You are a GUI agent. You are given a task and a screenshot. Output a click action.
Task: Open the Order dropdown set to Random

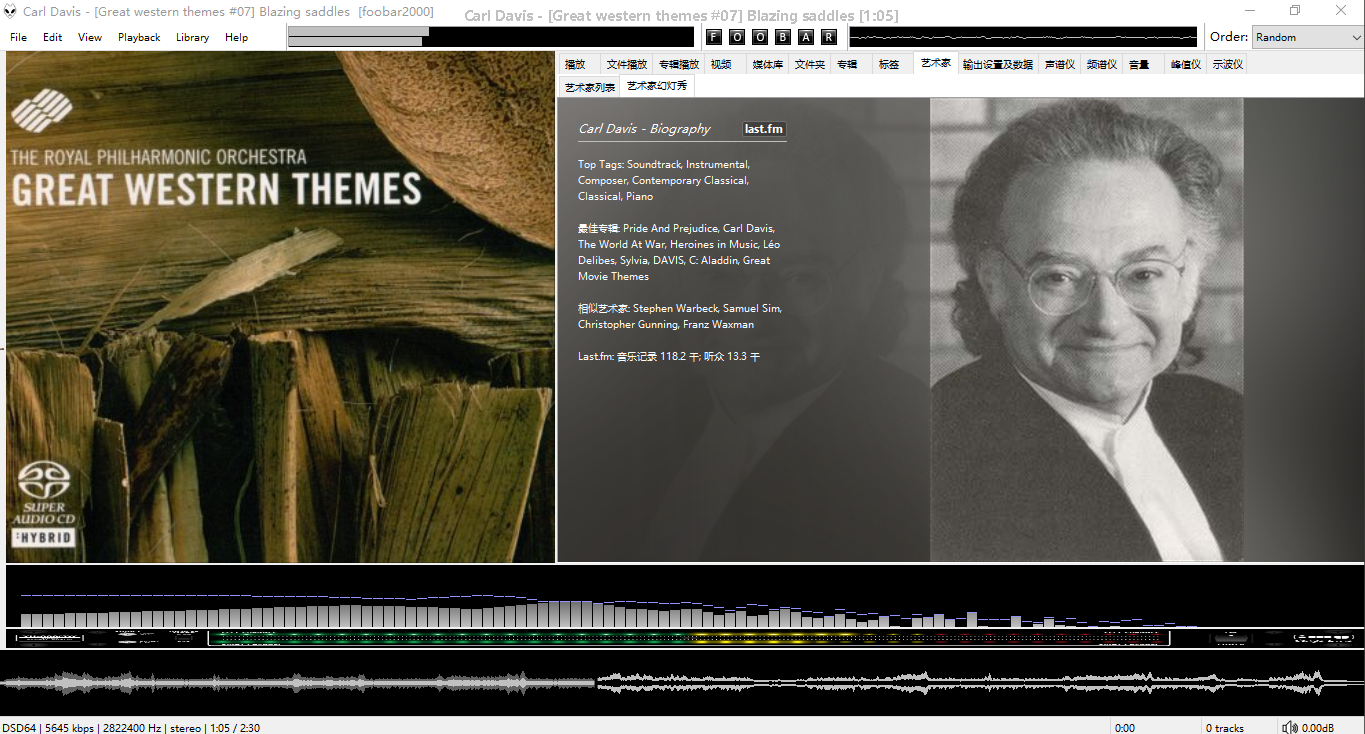pos(1307,37)
